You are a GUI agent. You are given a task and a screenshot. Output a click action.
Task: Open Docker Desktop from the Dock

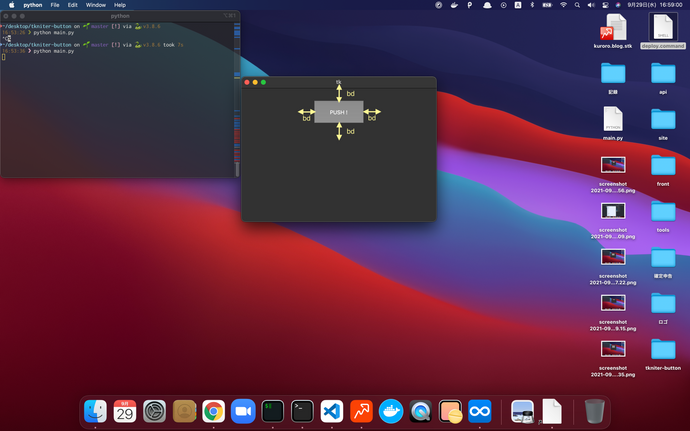[x=391, y=411]
